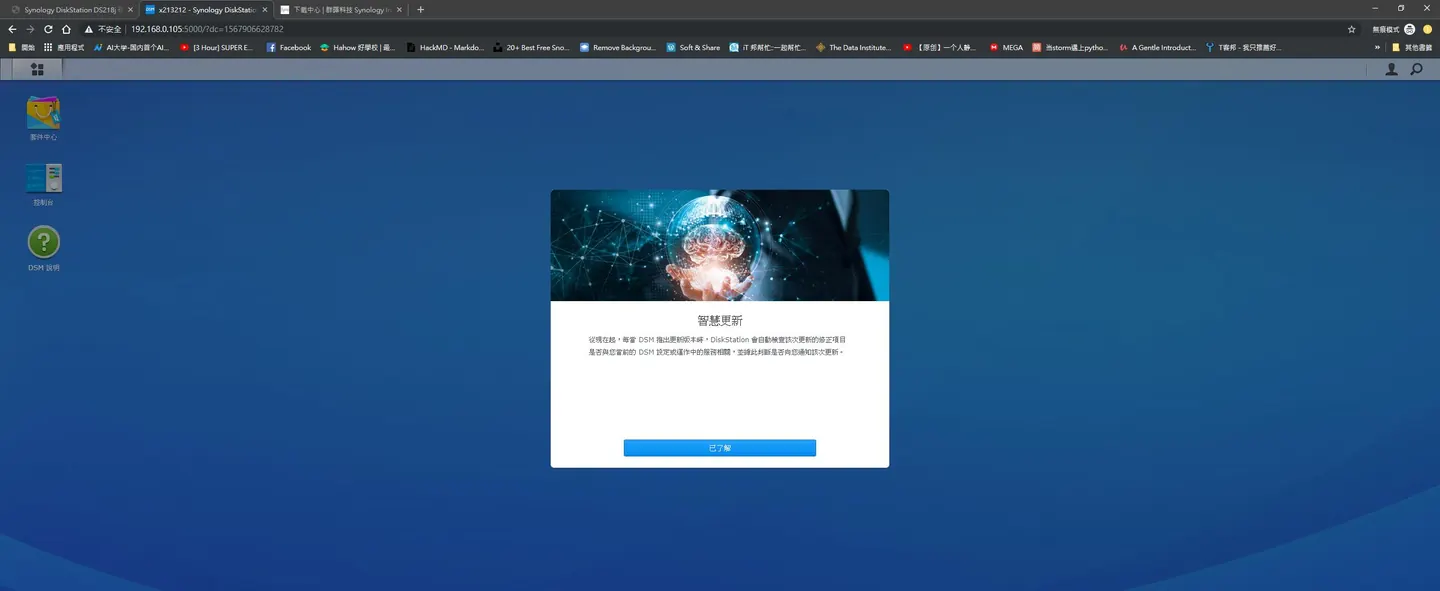The width and height of the screenshot is (1440, 591).
Task: Open the DSM user options person icon
Action: (x=1391, y=69)
